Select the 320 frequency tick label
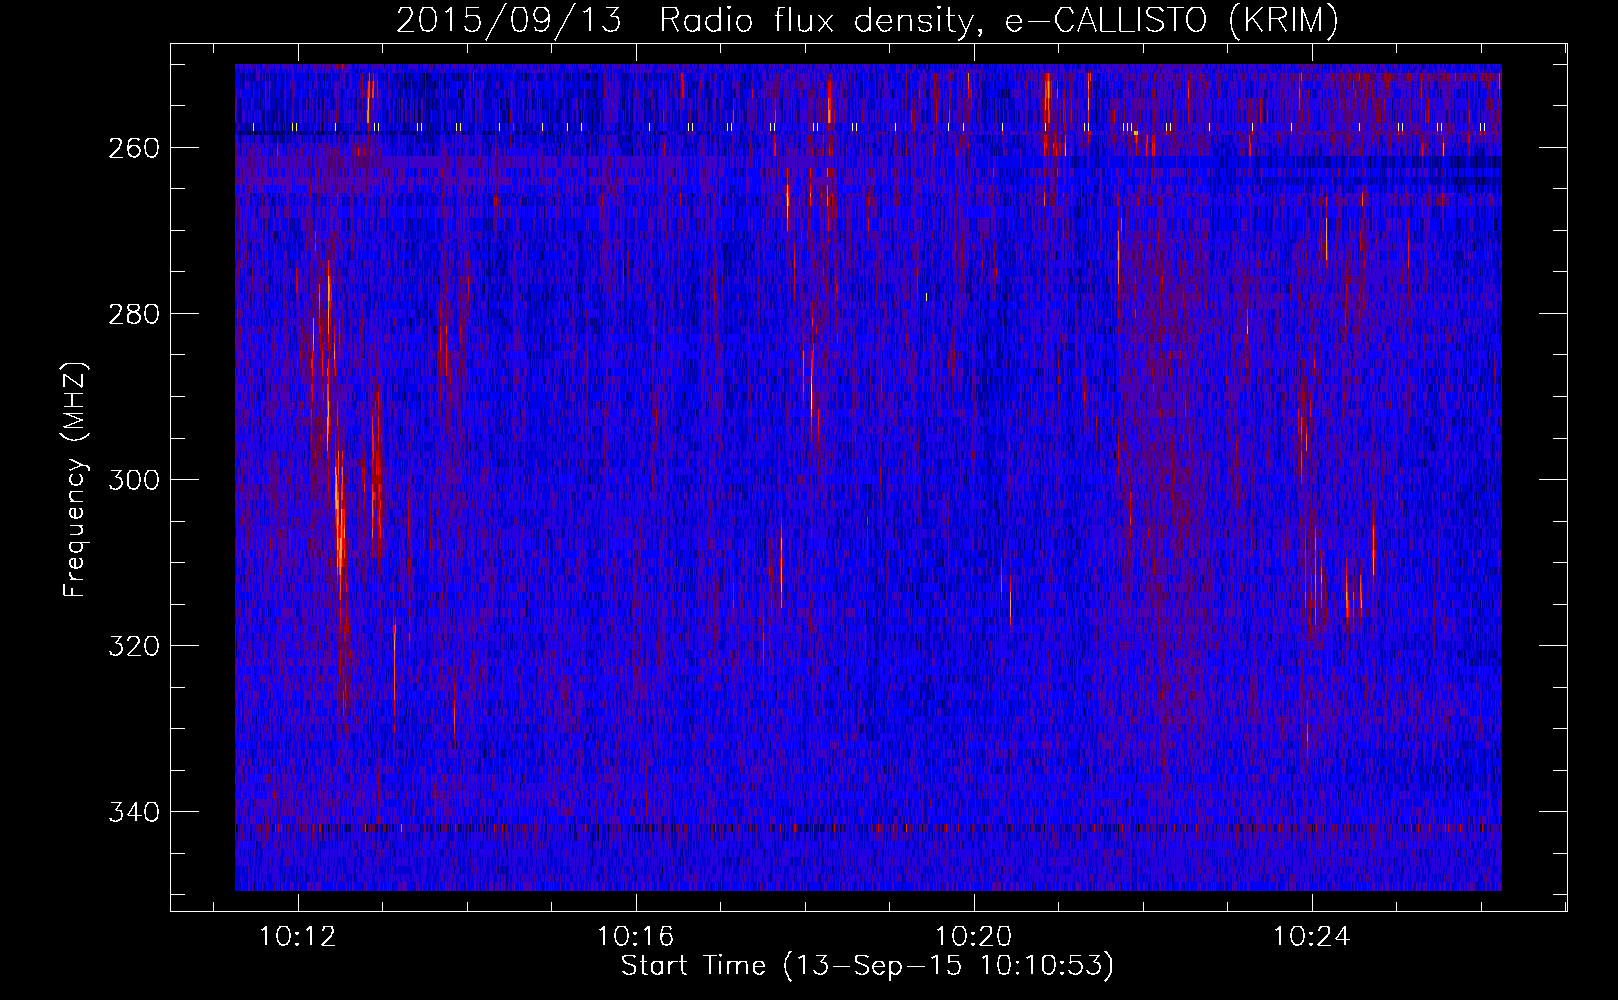Image resolution: width=1618 pixels, height=1000 pixels. click(x=133, y=646)
